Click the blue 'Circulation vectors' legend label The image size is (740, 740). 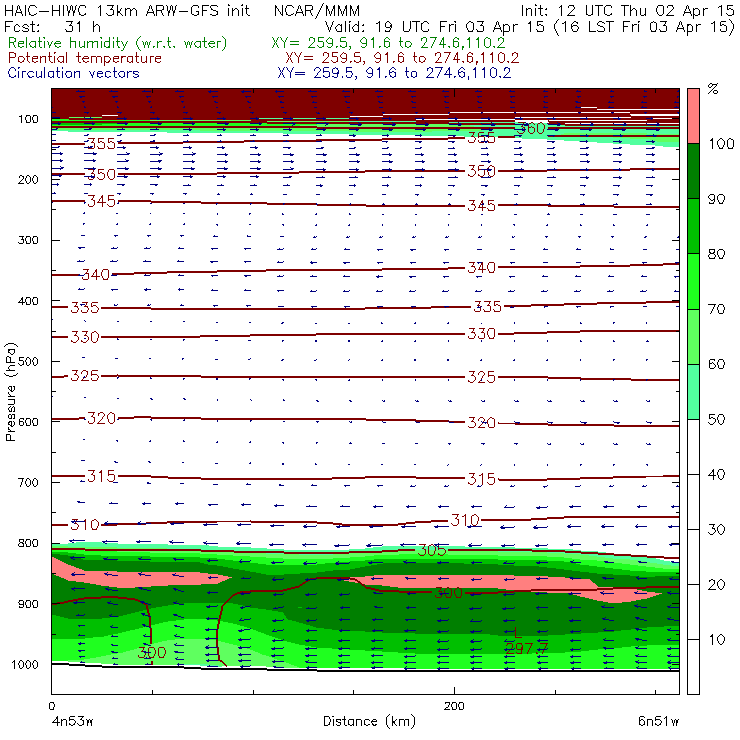[73, 73]
